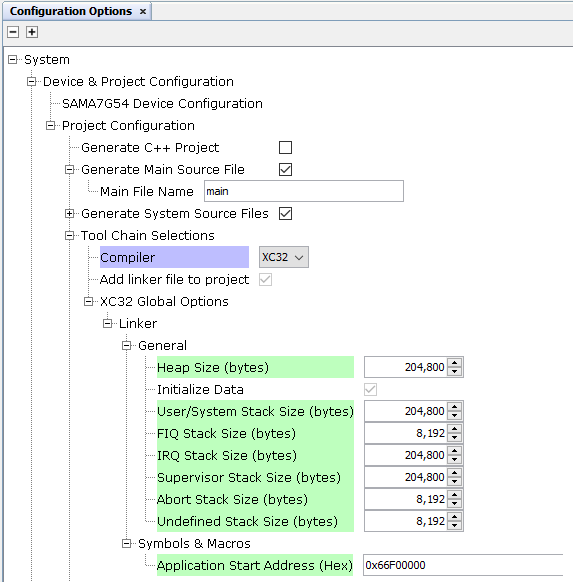Increase Heap Size with up arrow
Viewport: 573px width, 582px height.
click(455, 363)
